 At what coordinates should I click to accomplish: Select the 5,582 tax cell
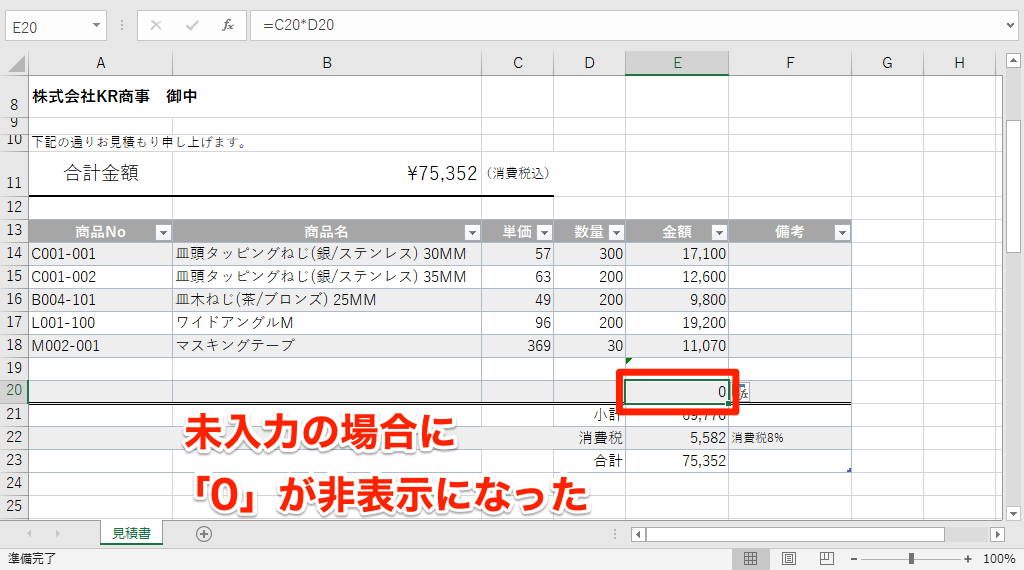(677, 437)
